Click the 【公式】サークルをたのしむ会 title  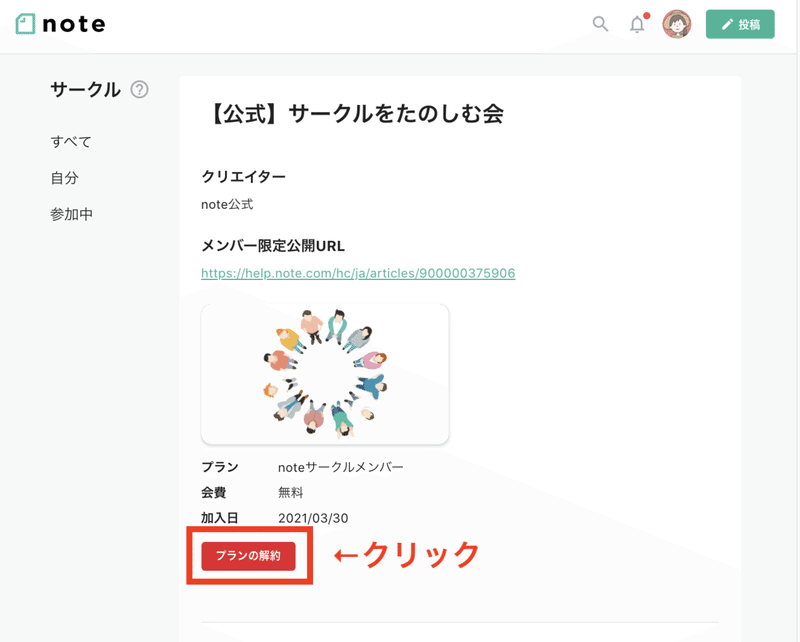(x=353, y=114)
